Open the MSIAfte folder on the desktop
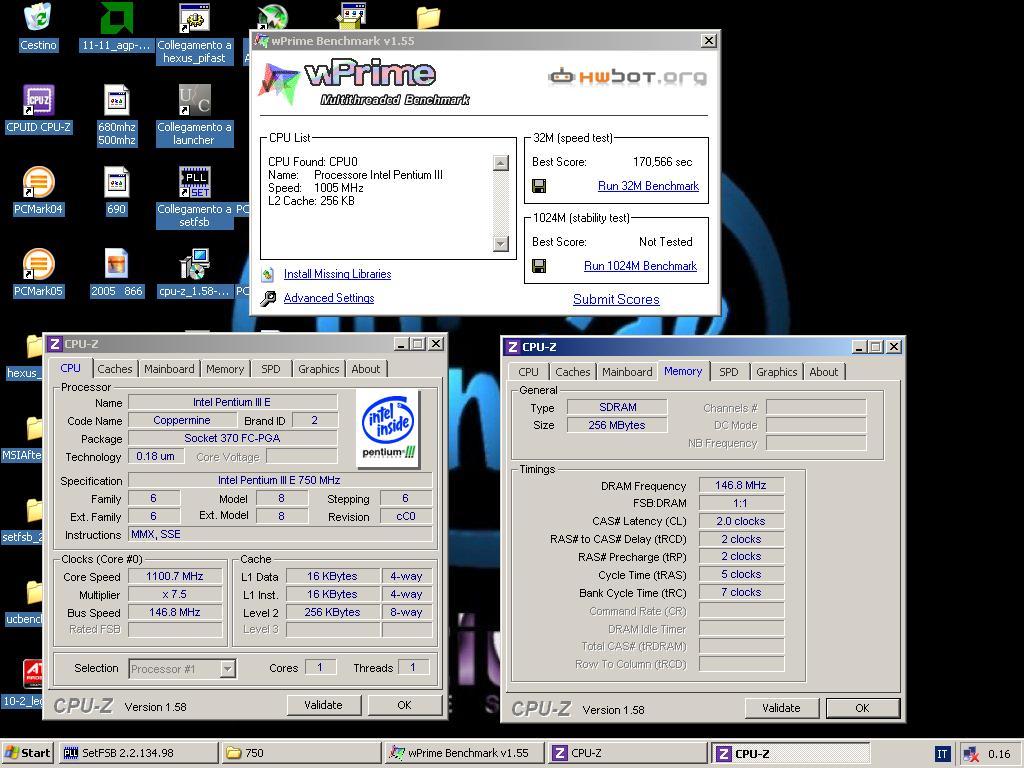This screenshot has width=1024, height=768. (x=34, y=428)
